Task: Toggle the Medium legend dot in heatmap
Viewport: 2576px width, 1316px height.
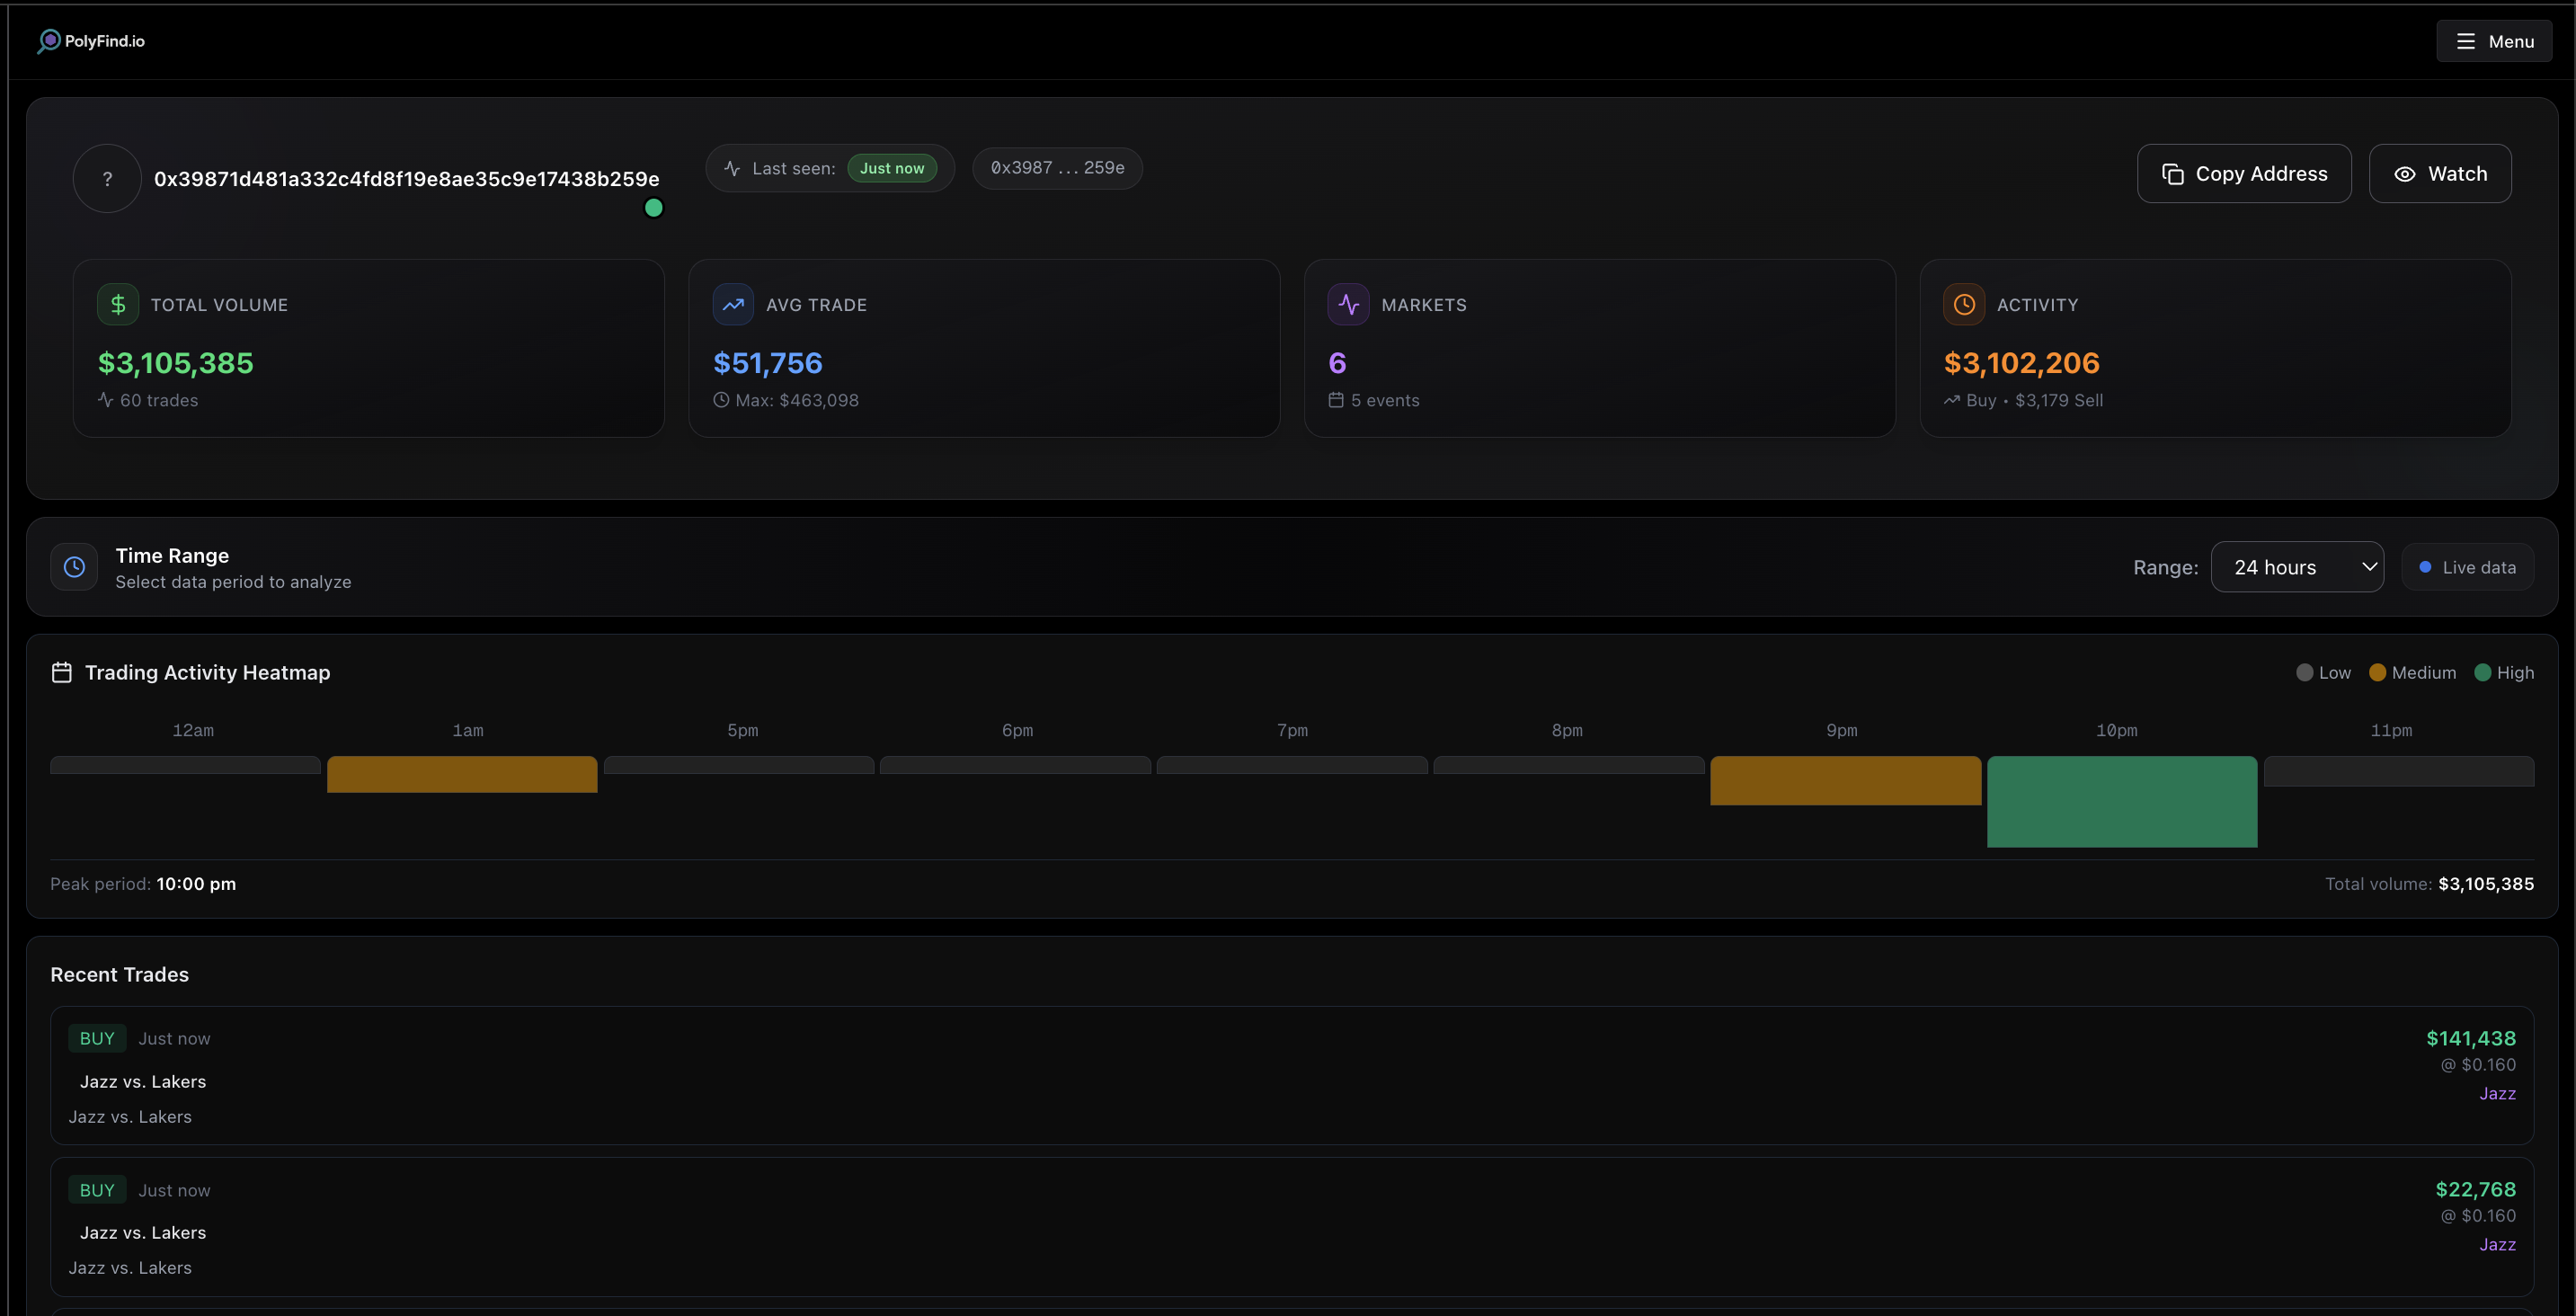Action: coord(2377,672)
